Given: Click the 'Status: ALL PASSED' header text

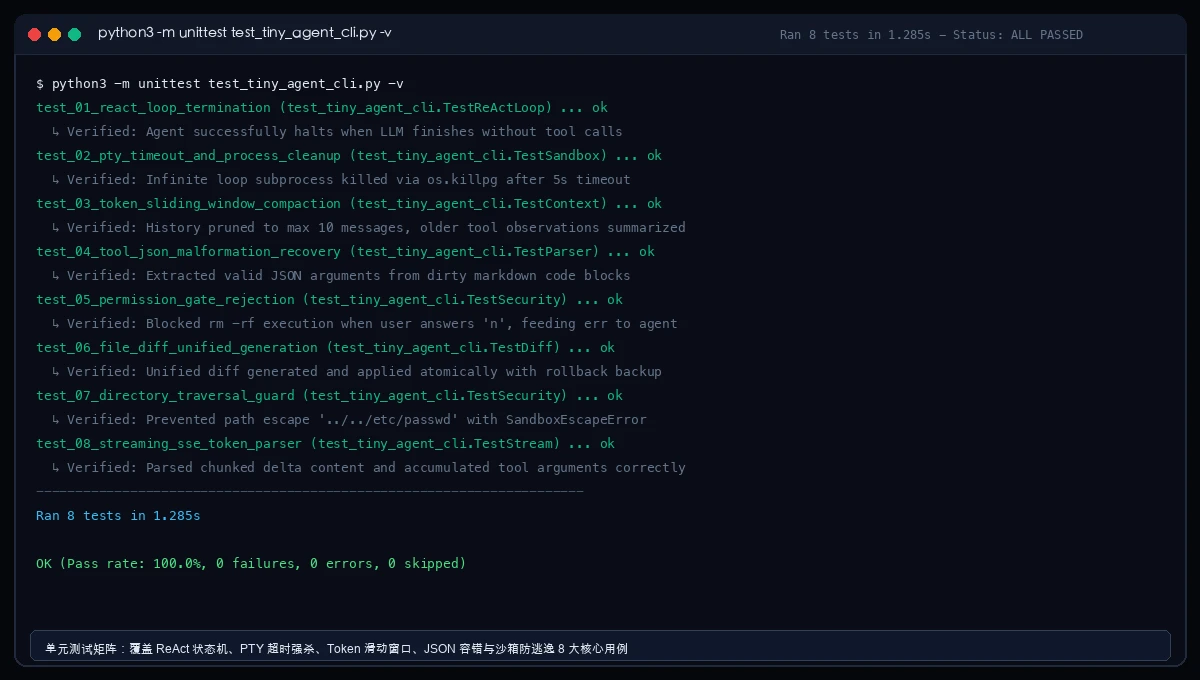Looking at the screenshot, I should click(x=1018, y=35).
